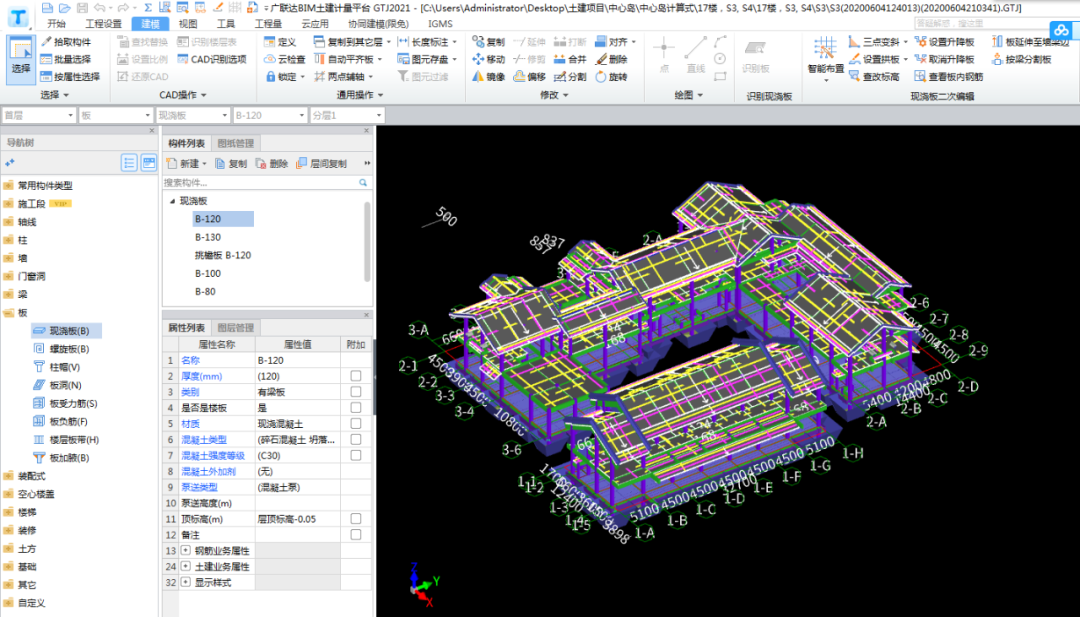Click 复制 button in component list toolbar
1080x617 pixels.
231,163
